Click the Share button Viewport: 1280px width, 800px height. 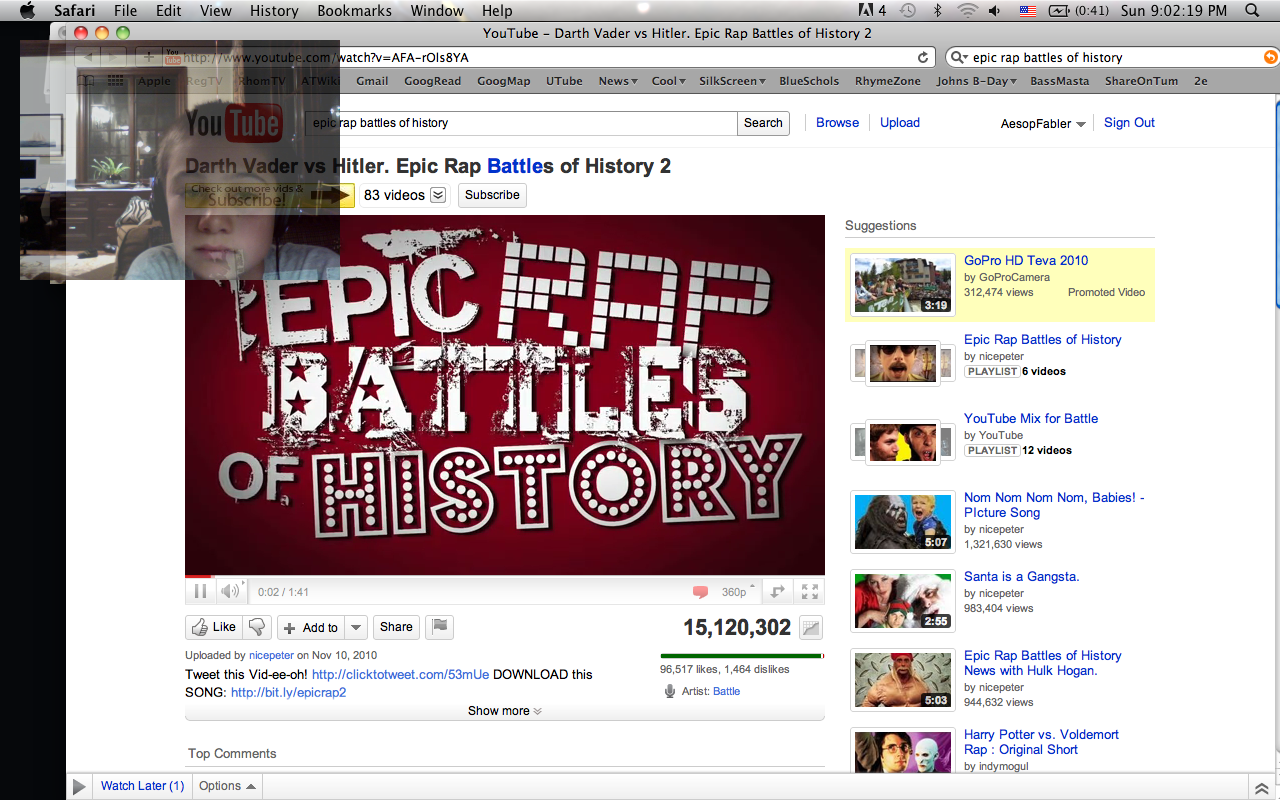pos(396,627)
